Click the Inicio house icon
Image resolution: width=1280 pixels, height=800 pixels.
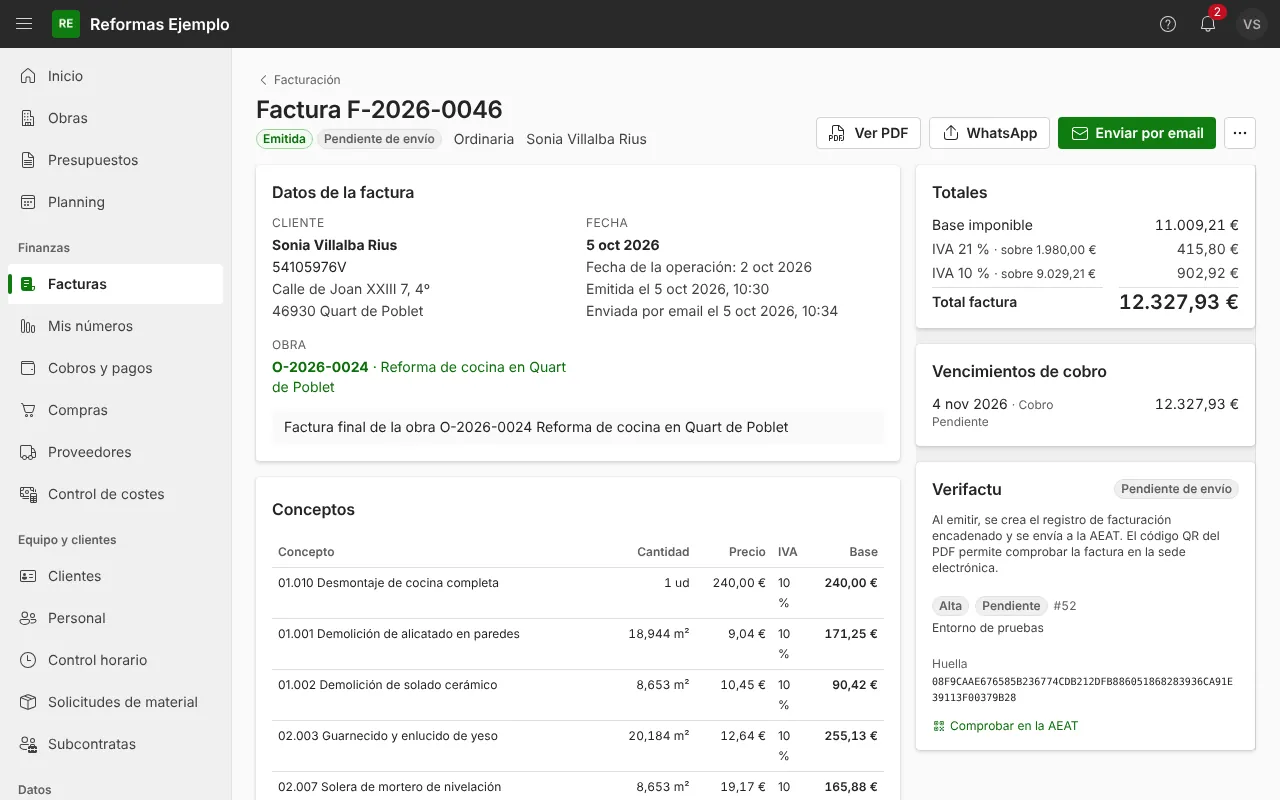coord(28,76)
